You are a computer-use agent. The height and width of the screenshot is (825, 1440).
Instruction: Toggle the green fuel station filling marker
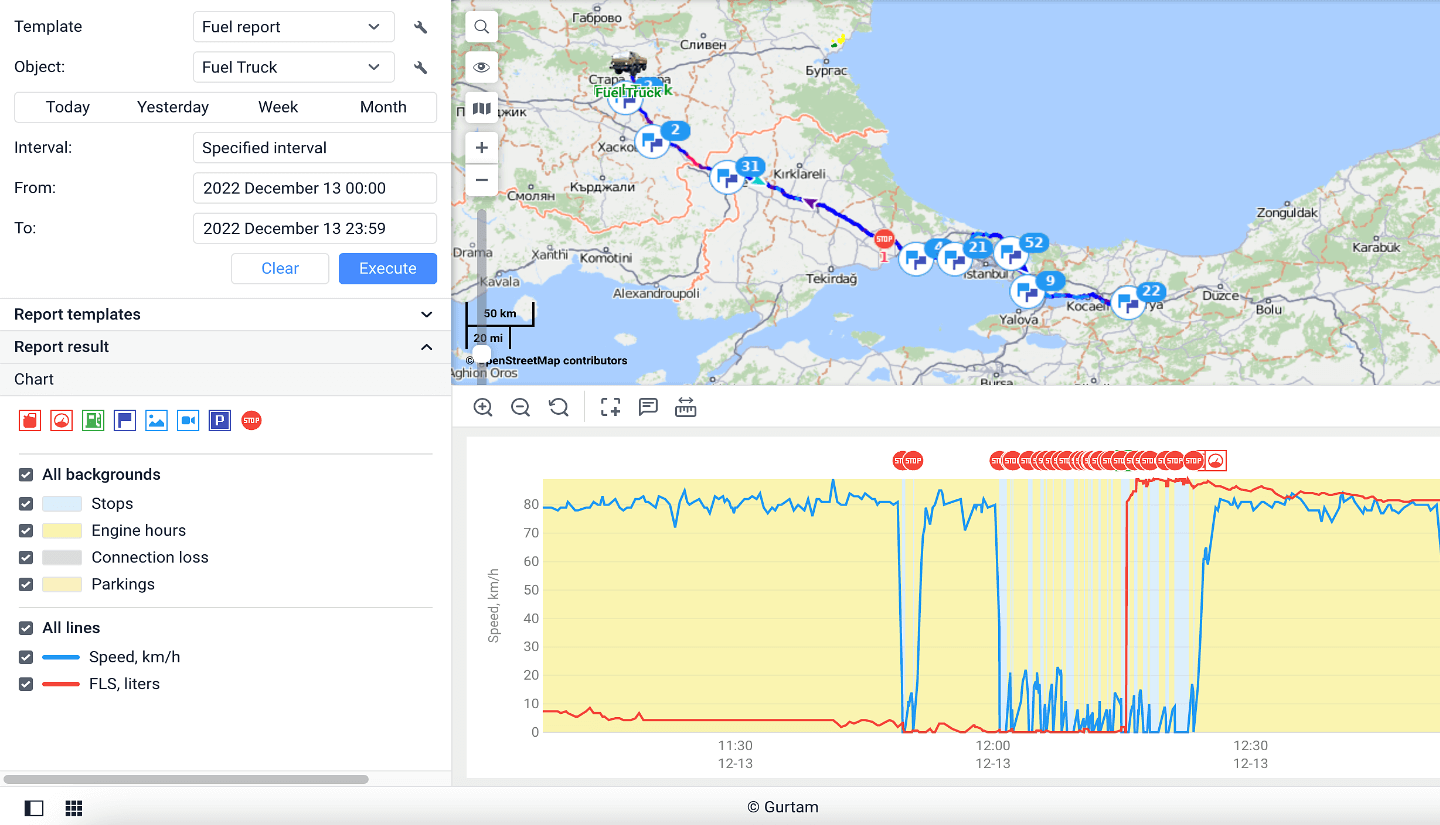click(93, 421)
